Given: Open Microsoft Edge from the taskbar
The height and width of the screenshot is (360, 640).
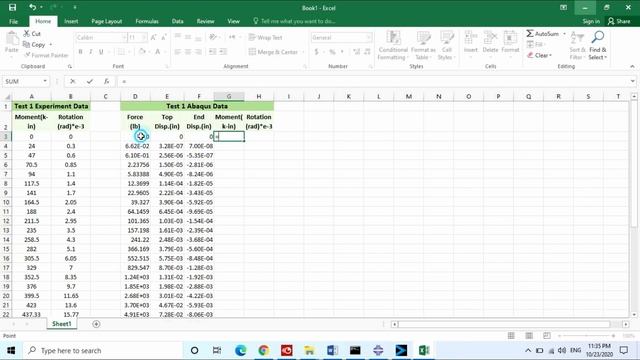Looking at the screenshot, I should point(240,350).
